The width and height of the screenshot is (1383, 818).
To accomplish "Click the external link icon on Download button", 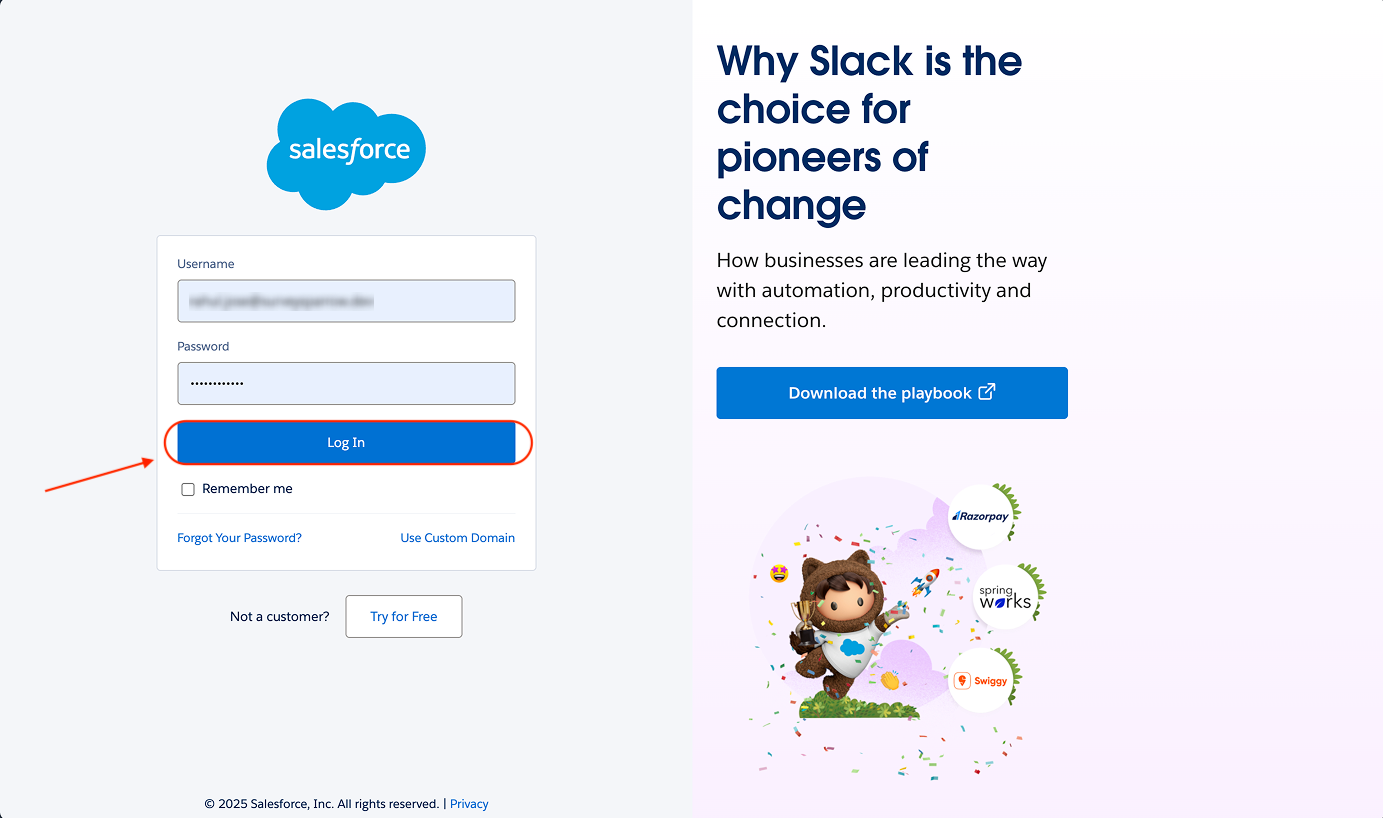I will click(986, 392).
